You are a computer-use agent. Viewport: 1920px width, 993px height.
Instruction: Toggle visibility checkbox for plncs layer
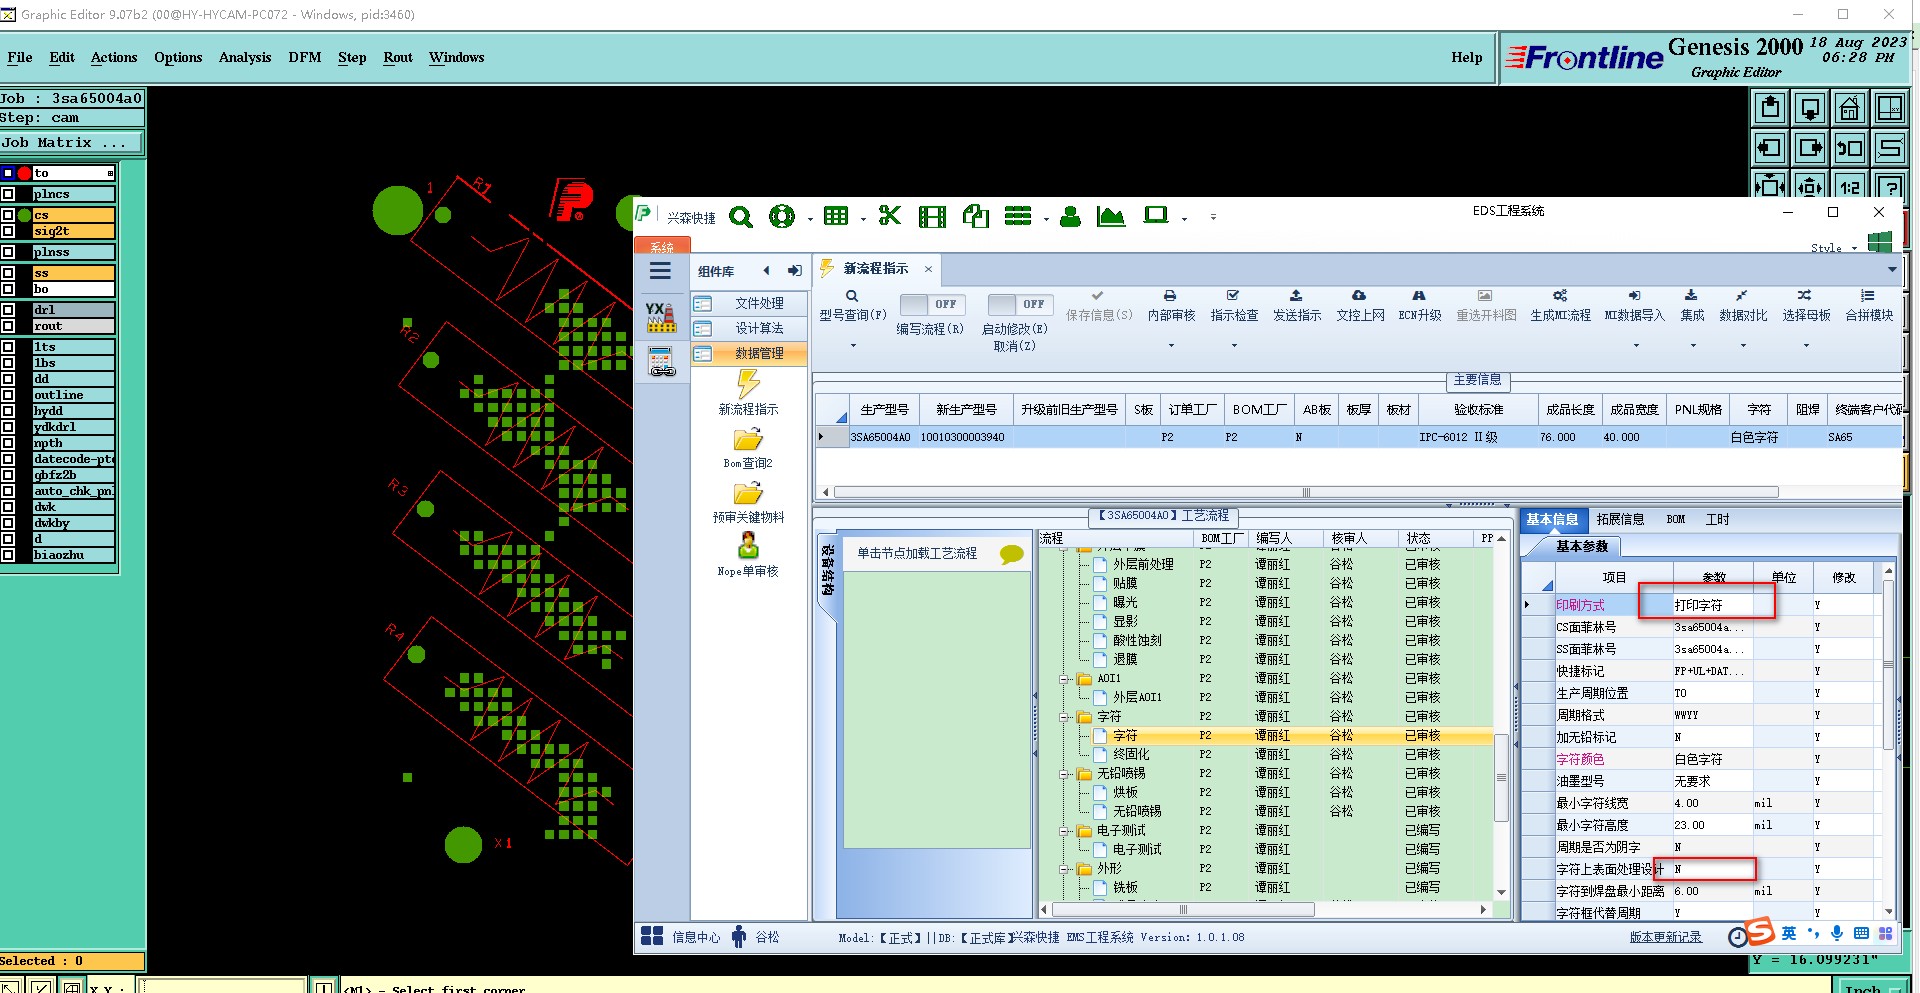8,194
